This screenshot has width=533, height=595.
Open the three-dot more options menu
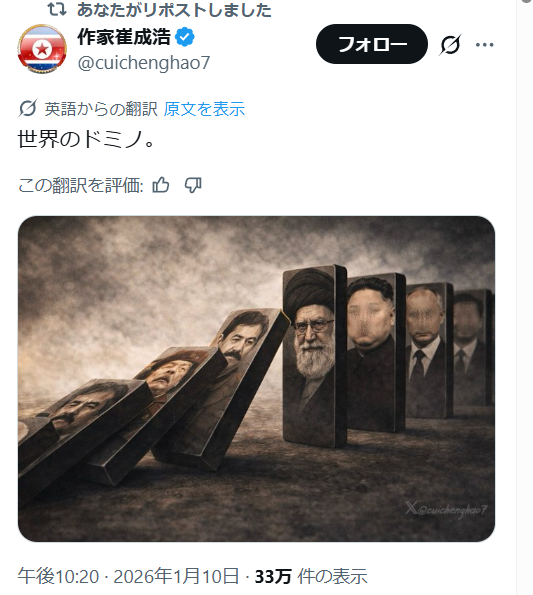click(484, 45)
